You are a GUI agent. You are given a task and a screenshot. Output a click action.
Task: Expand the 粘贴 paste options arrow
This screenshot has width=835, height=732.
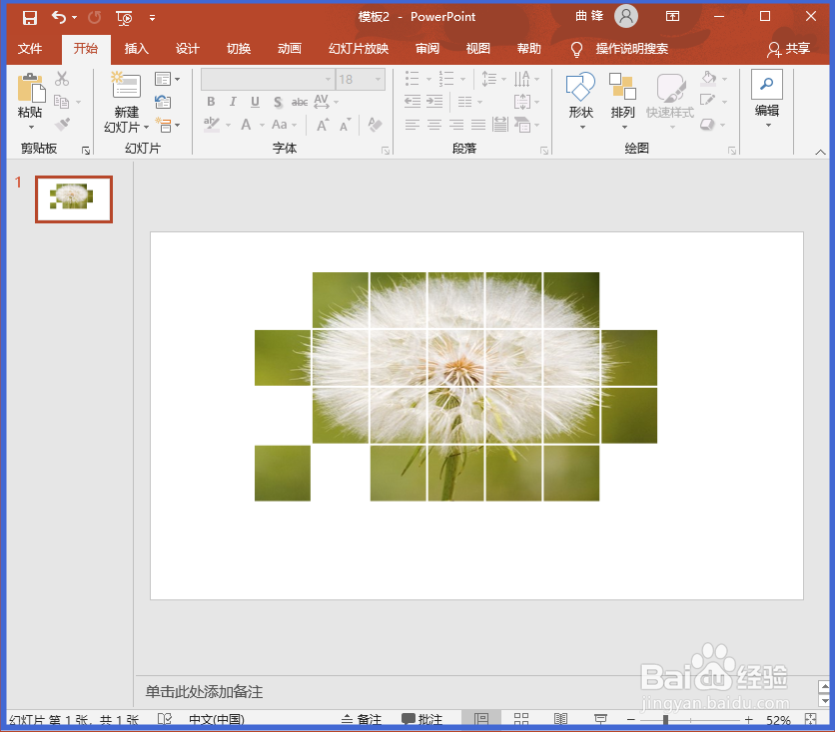click(31, 127)
